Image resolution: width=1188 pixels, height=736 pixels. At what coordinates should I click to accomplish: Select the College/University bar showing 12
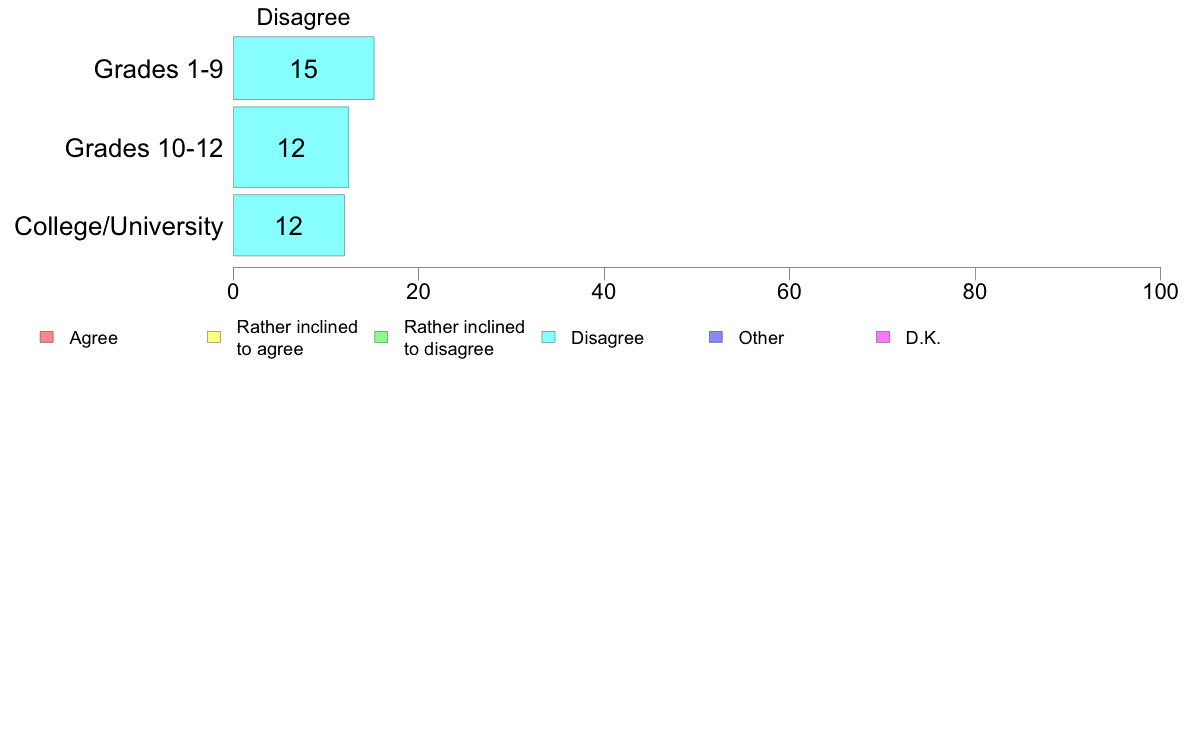[289, 225]
